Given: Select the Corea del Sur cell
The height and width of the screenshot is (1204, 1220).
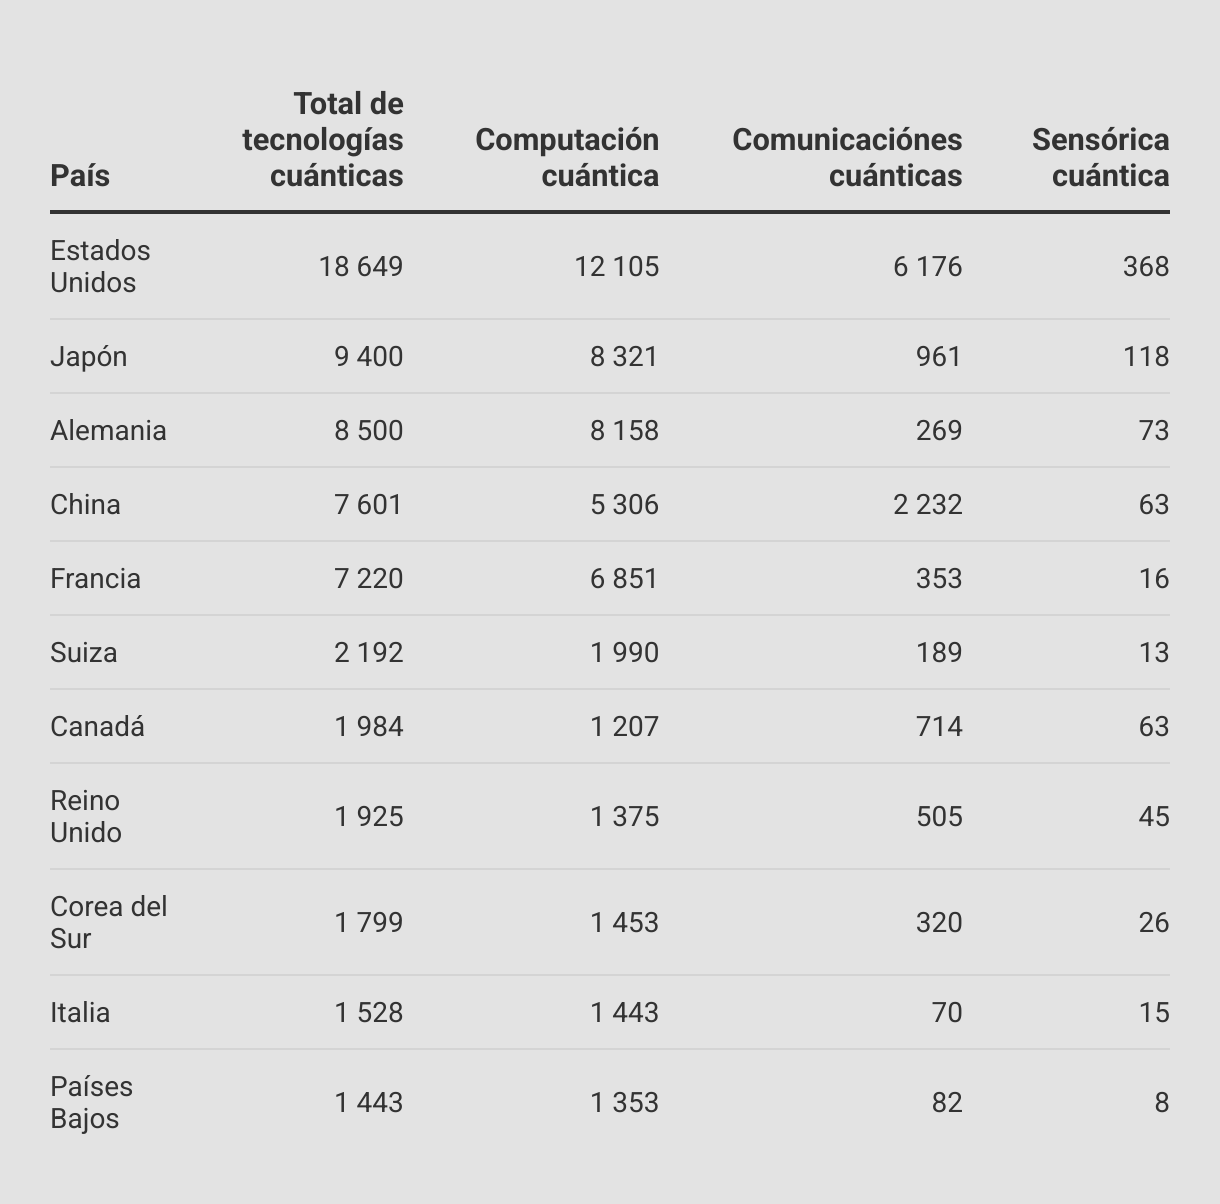Looking at the screenshot, I should (109, 922).
